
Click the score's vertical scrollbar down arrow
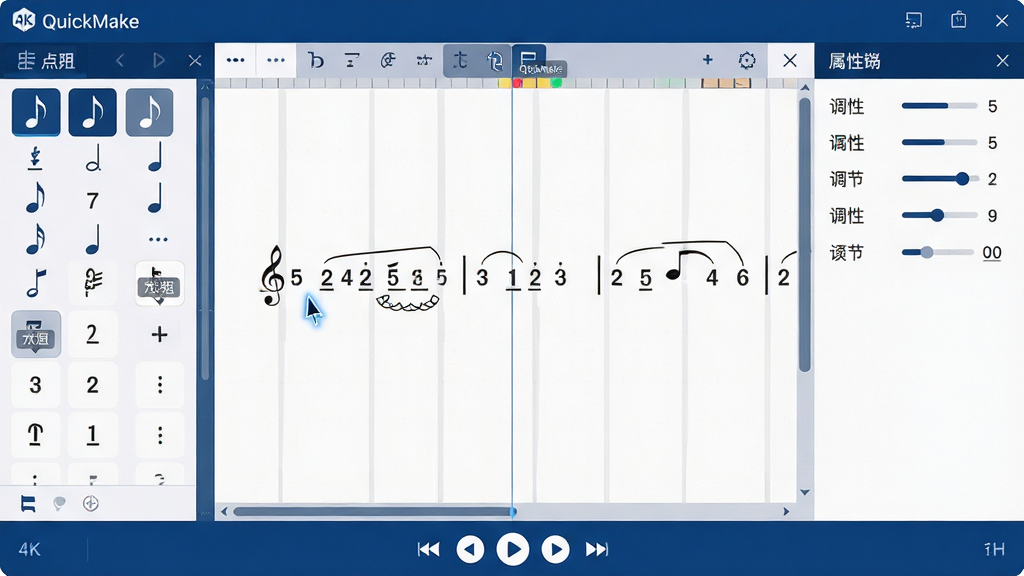coord(805,492)
